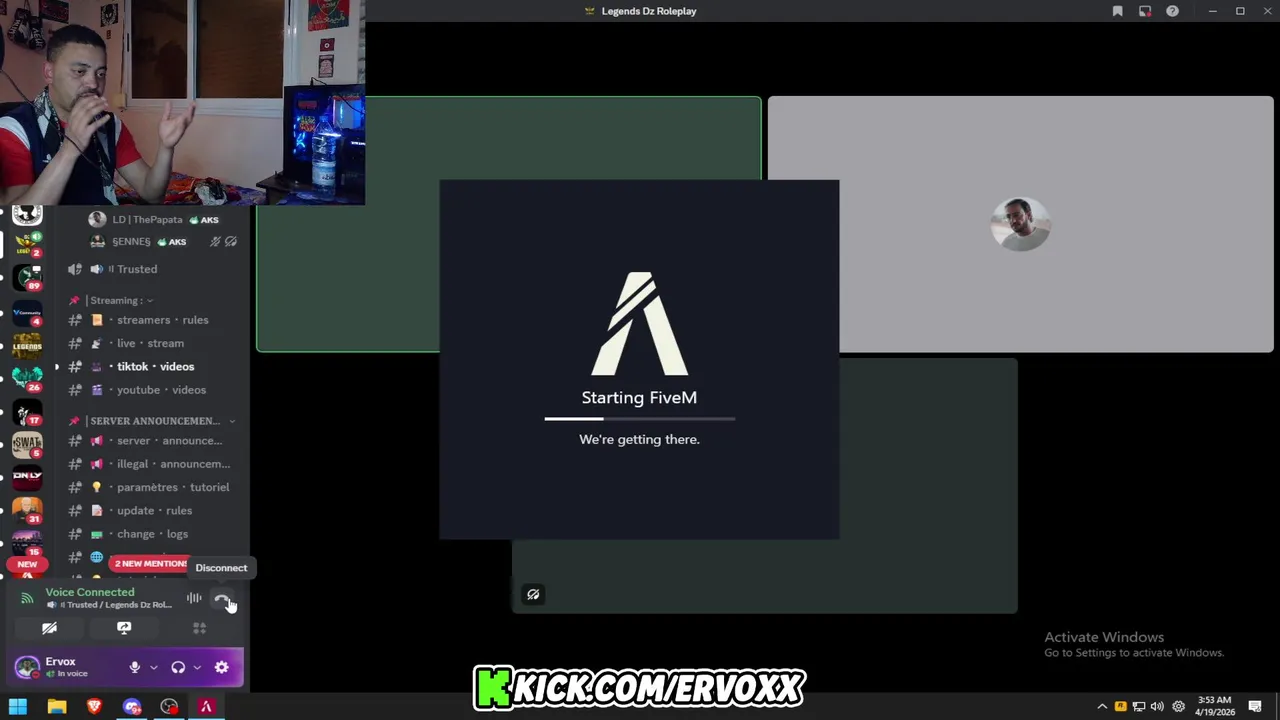Open Windows notification center
The image size is (1280, 720).
coord(1254,707)
